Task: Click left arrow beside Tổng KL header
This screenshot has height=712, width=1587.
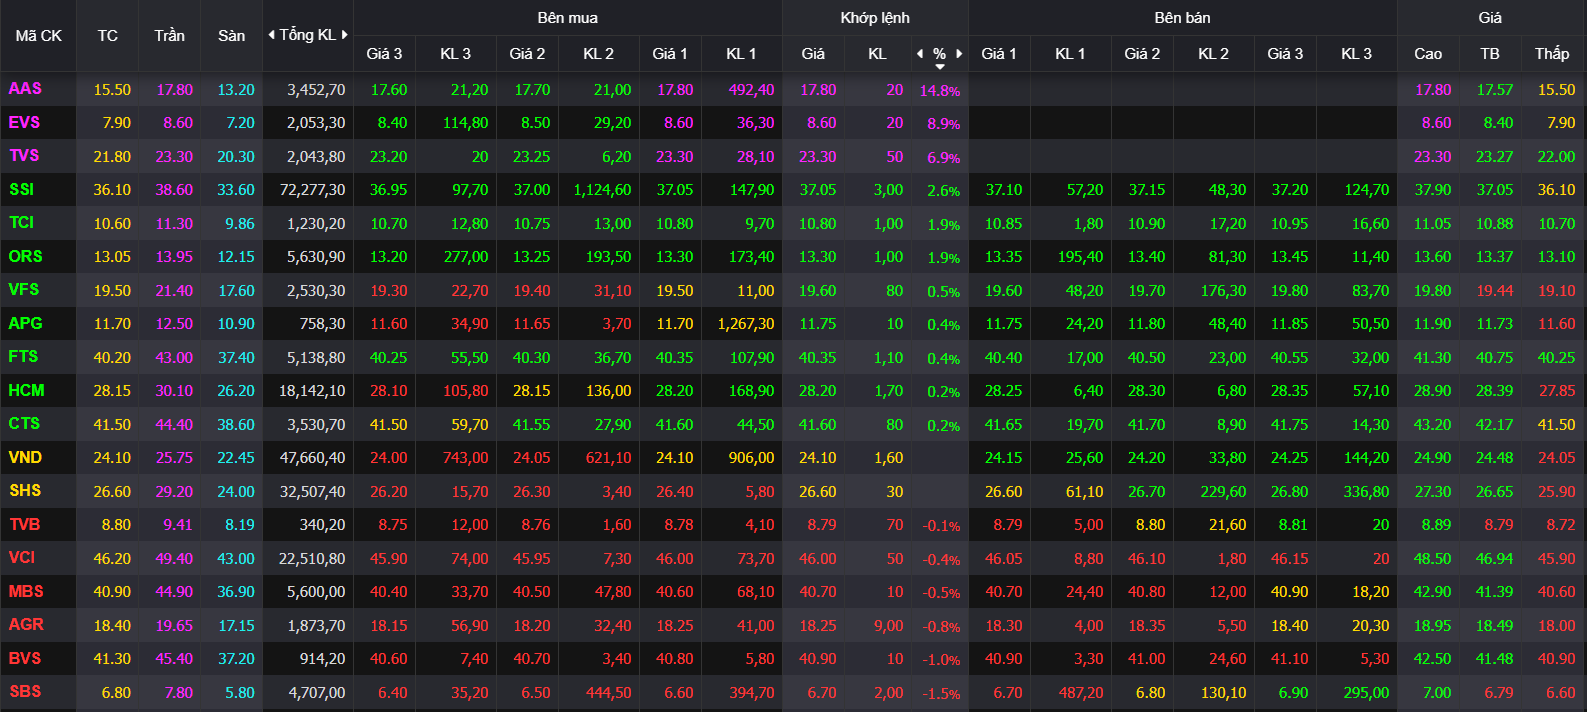Action: tap(271, 35)
